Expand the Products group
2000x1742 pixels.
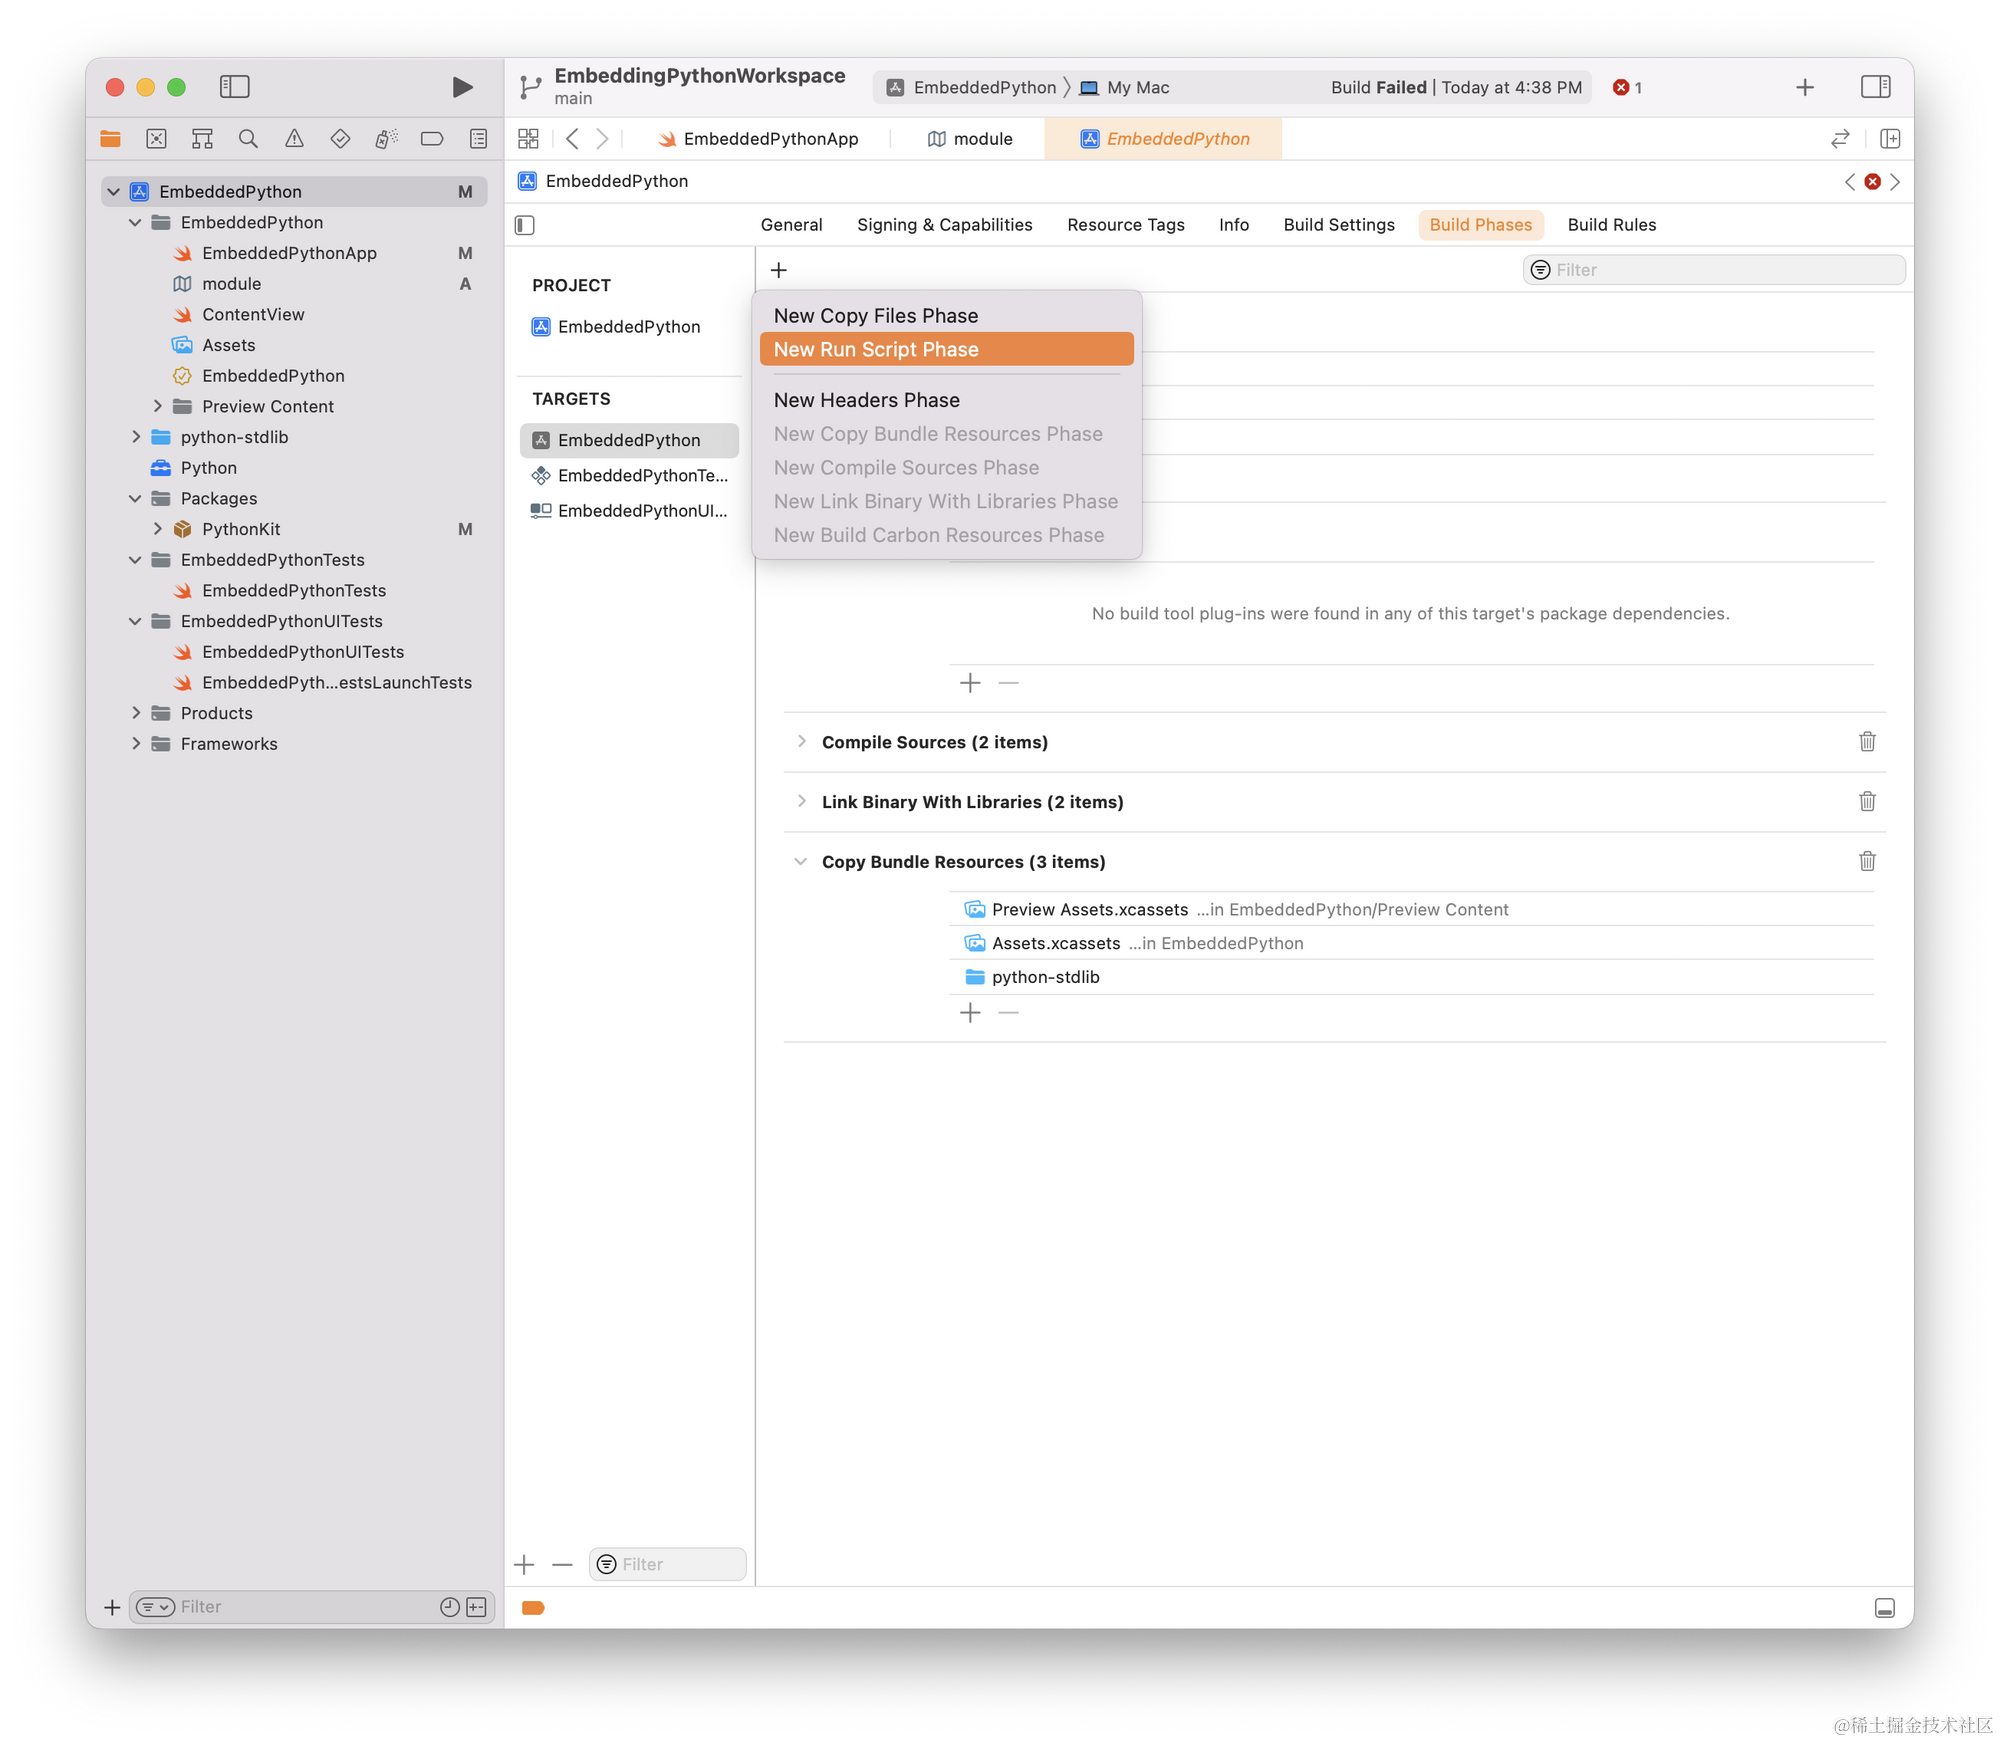click(x=135, y=714)
